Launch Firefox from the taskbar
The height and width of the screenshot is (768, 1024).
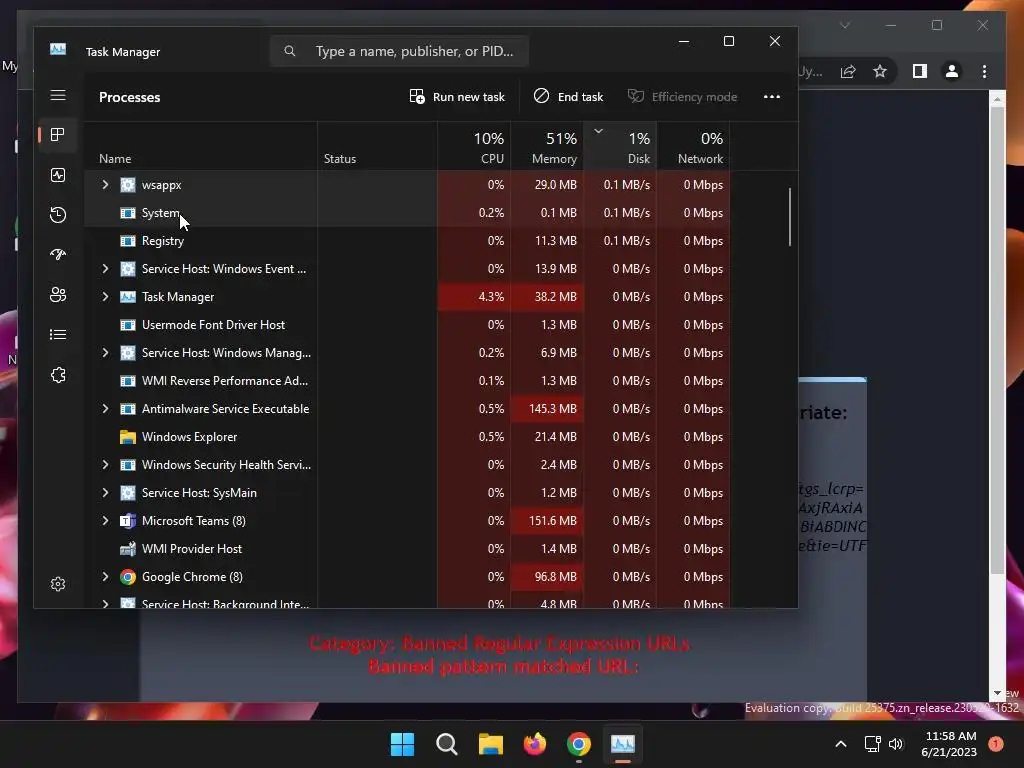pyautogui.click(x=535, y=744)
